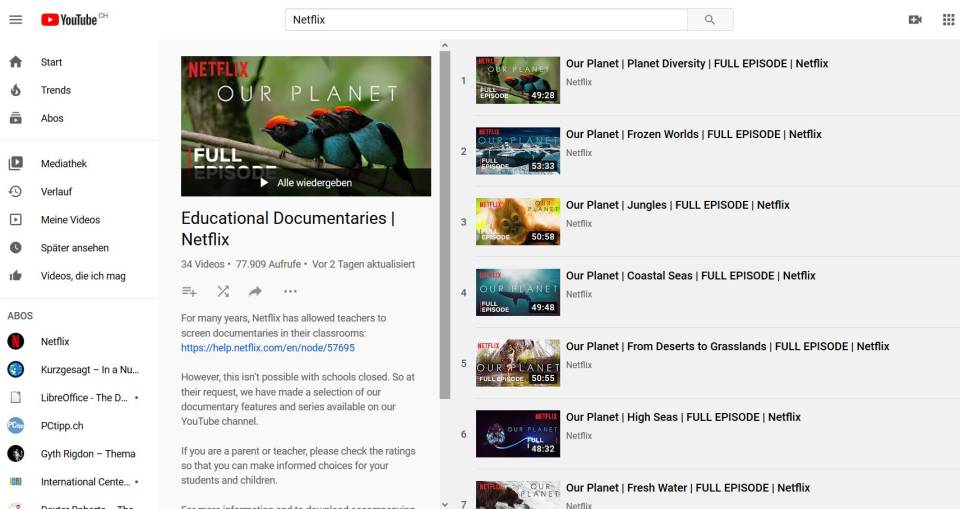Open High Seas full episode title
Image resolution: width=960 pixels, height=509 pixels.
683,417
